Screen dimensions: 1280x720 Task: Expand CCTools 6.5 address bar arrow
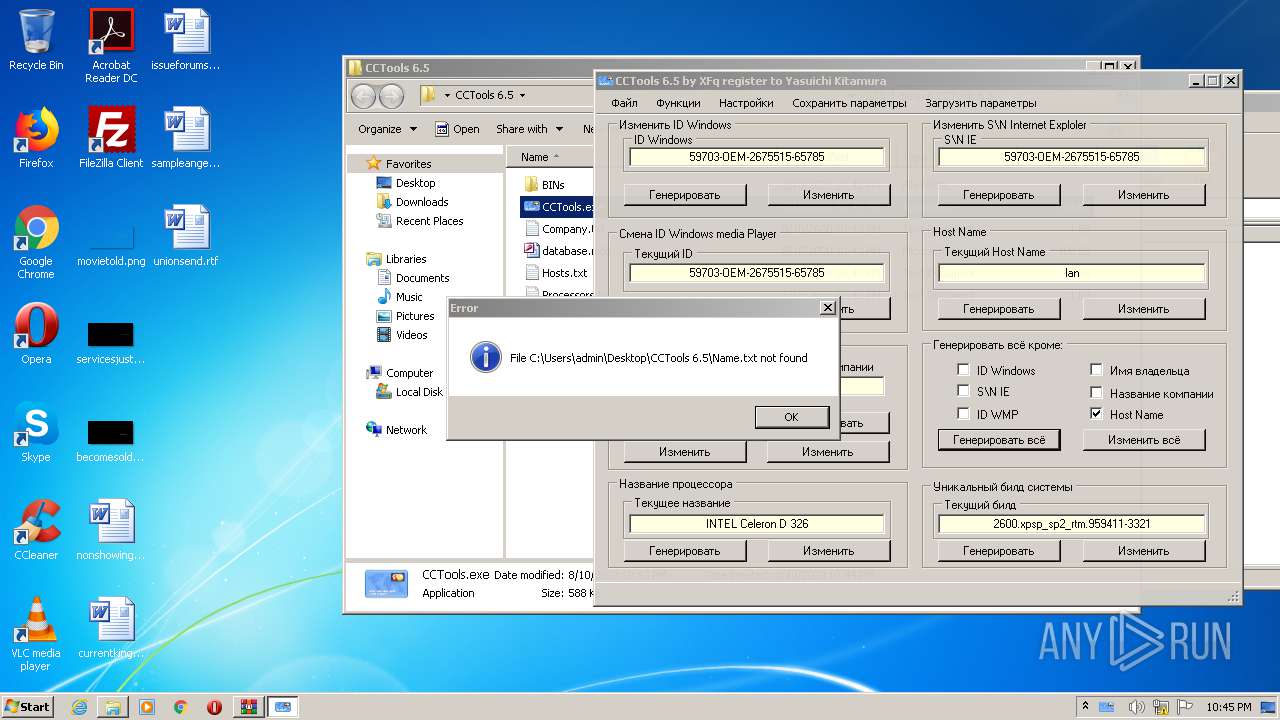point(522,96)
